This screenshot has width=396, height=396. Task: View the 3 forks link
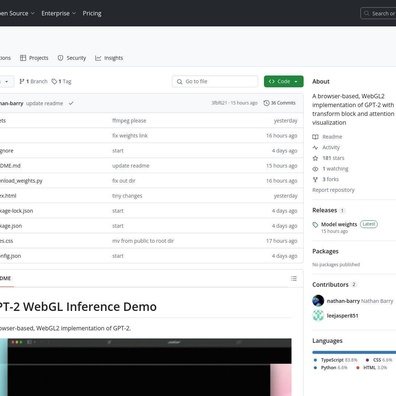click(x=331, y=179)
